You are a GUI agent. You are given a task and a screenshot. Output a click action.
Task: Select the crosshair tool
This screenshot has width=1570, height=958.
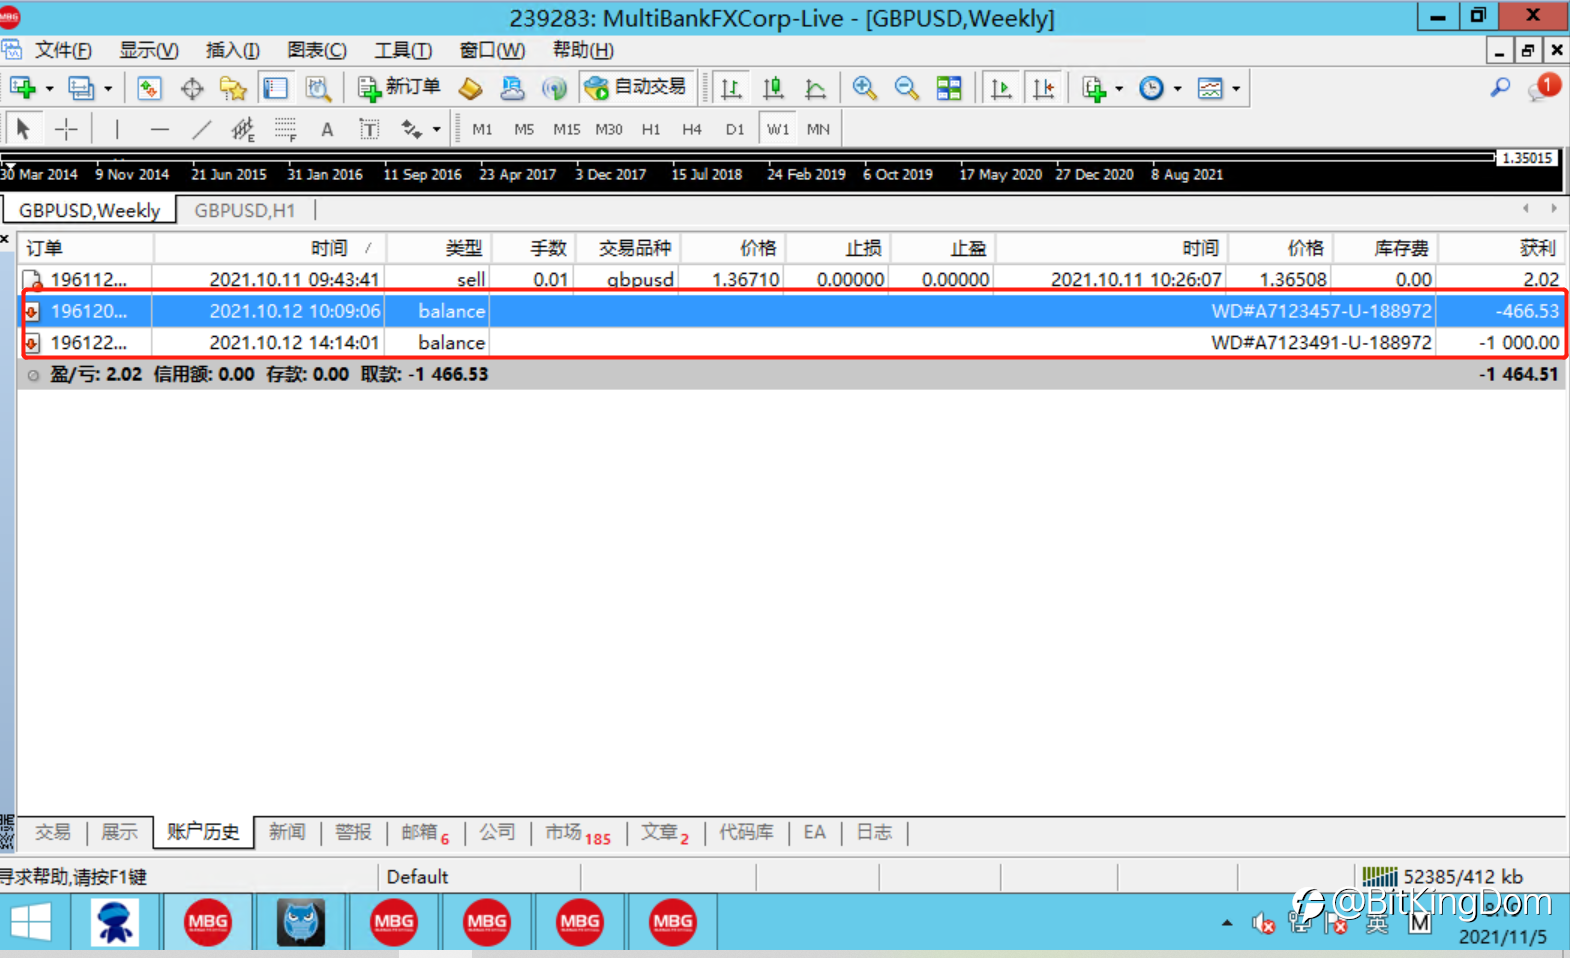click(x=66, y=129)
